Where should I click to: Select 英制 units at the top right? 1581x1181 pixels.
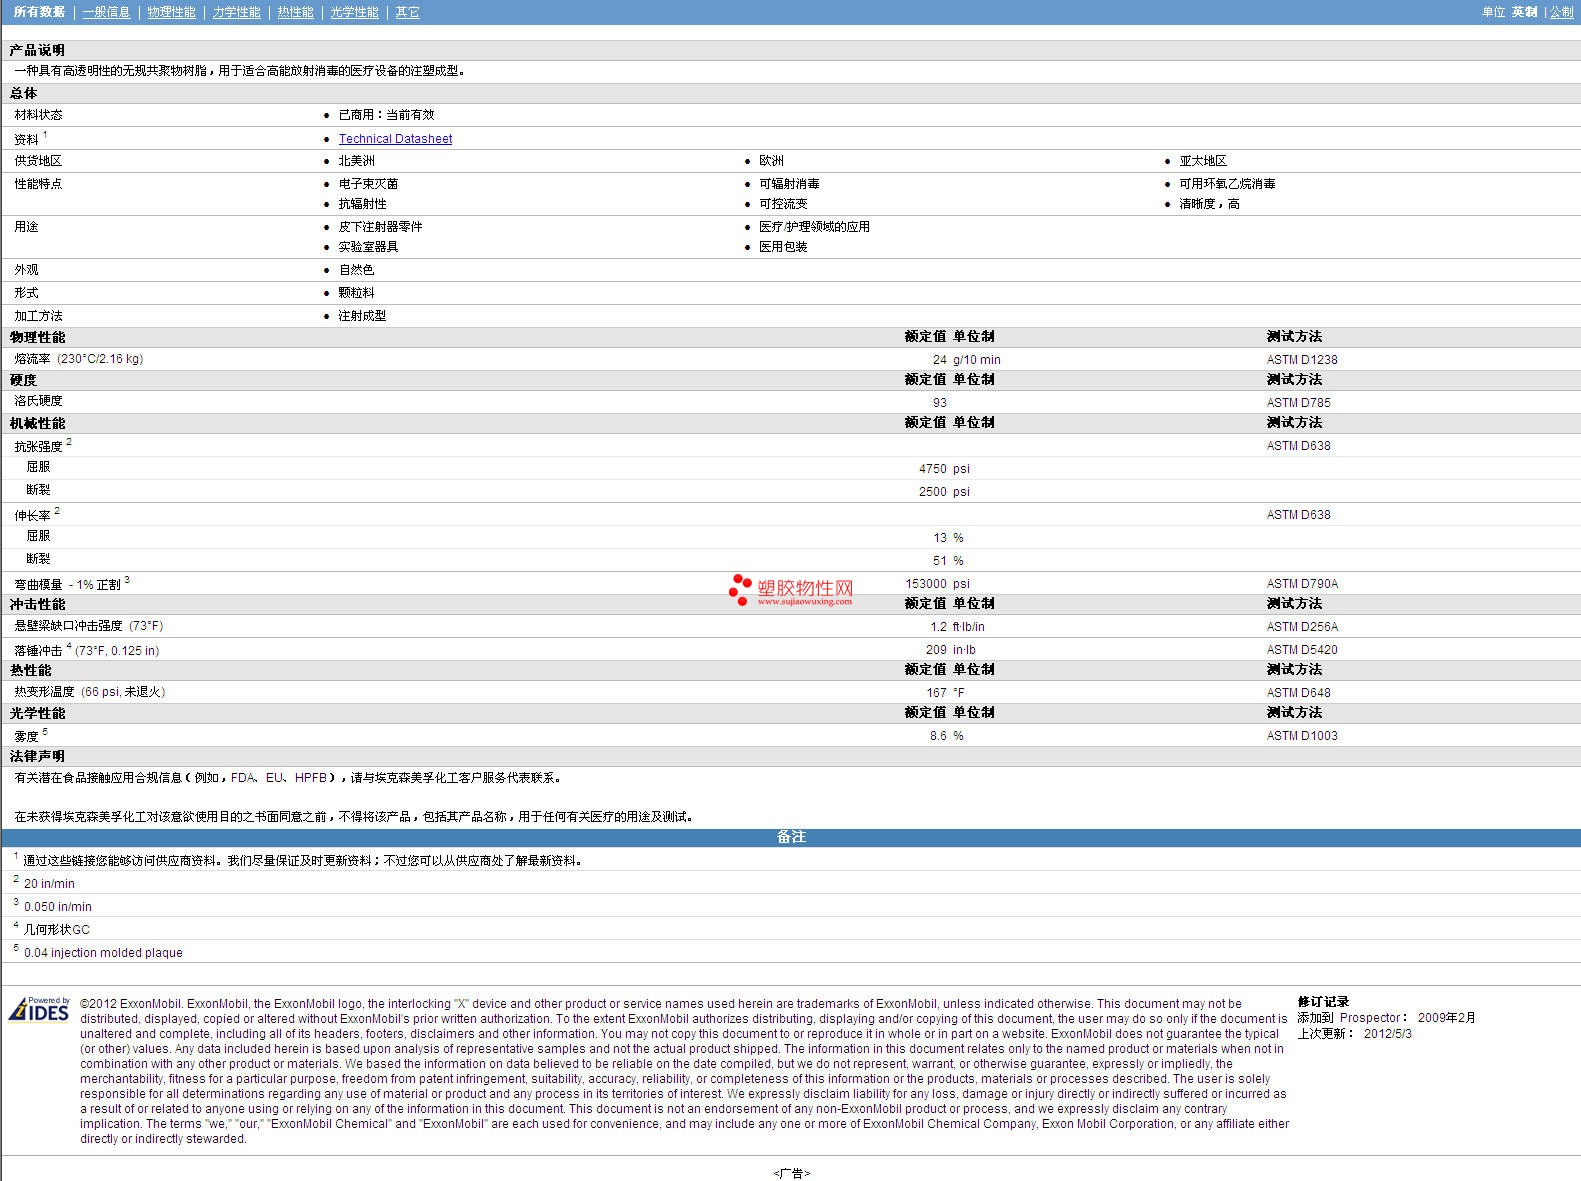(1524, 12)
